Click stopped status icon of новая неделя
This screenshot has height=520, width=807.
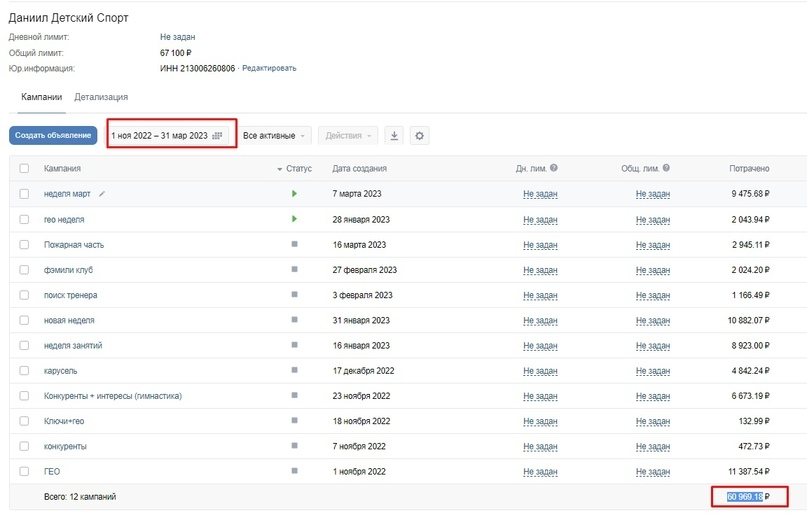pyautogui.click(x=294, y=320)
